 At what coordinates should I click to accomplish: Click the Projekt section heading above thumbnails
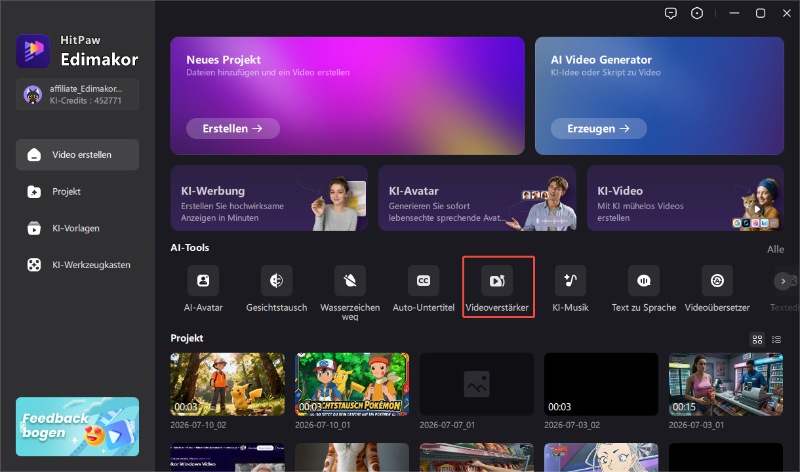[x=187, y=338]
